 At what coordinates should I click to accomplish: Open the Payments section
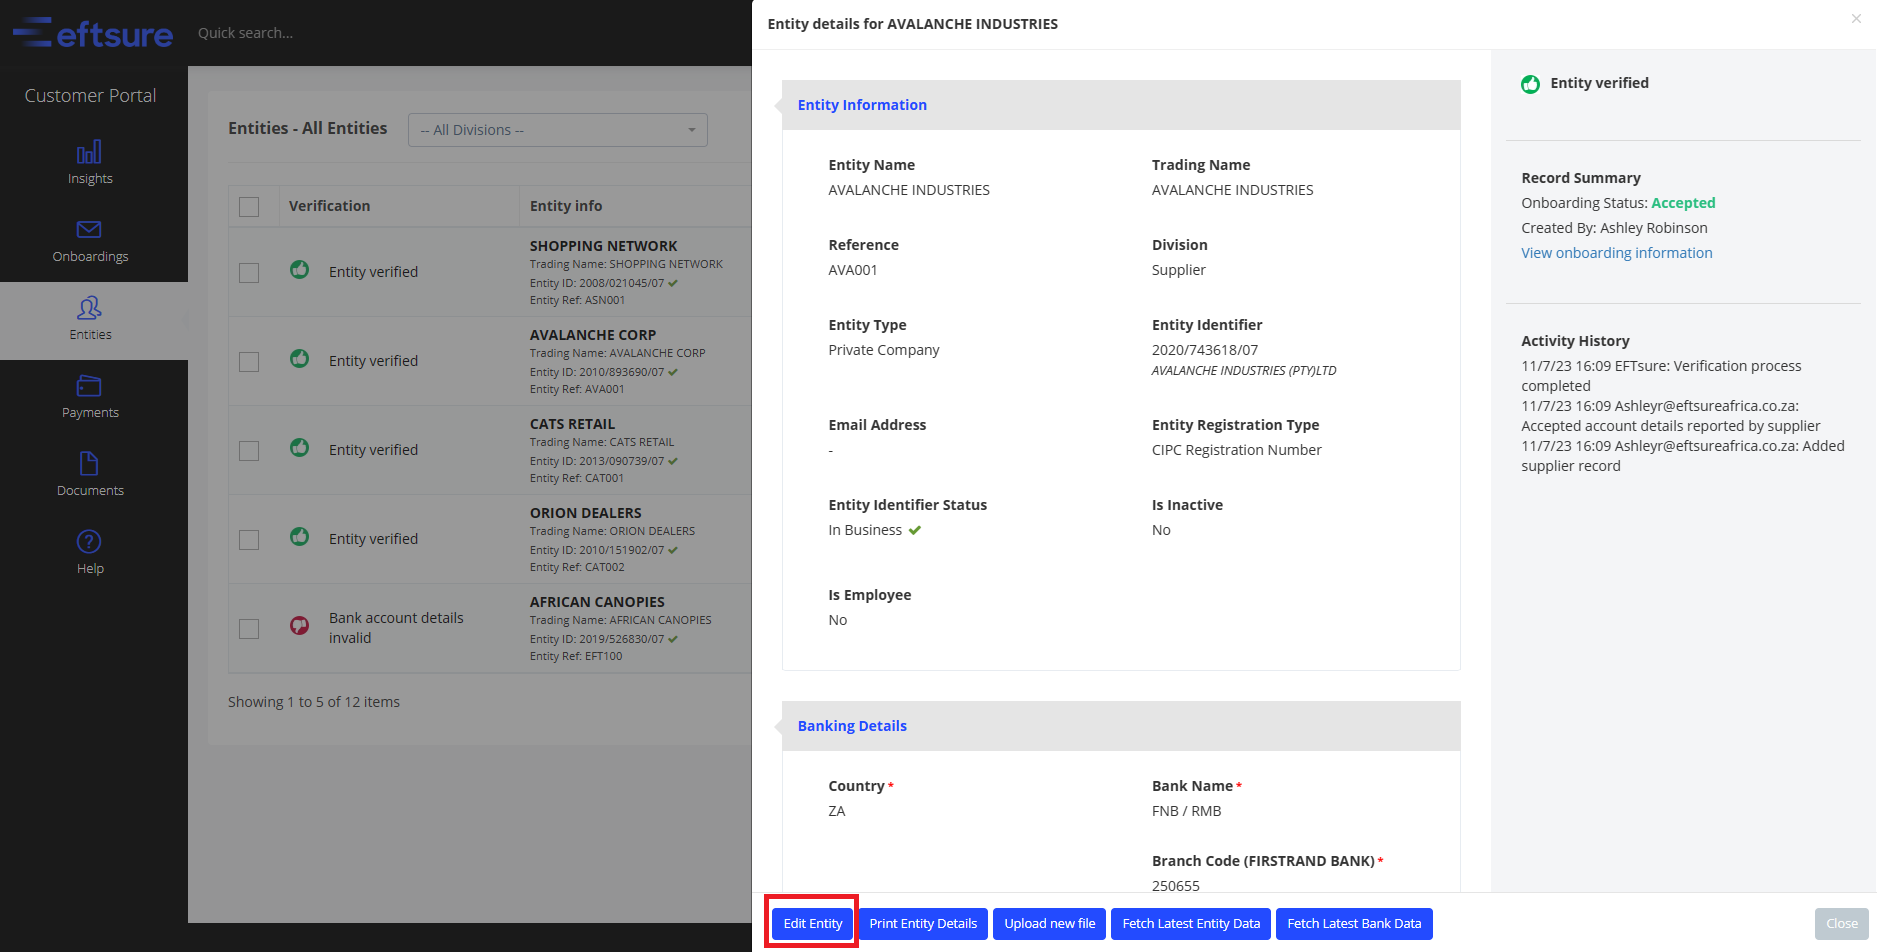(x=90, y=398)
